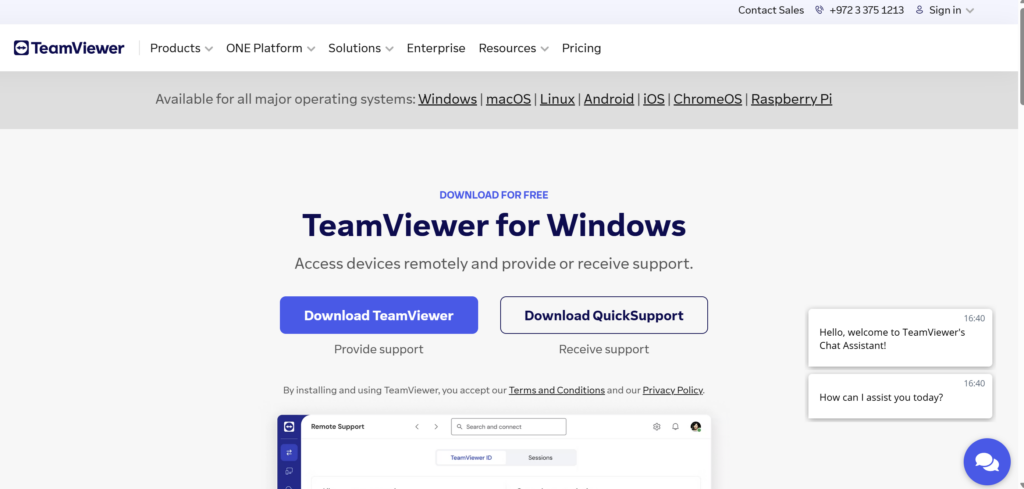This screenshot has width=1024, height=489.
Task: Click the +972 3 375 1213 phone number
Action: click(867, 10)
